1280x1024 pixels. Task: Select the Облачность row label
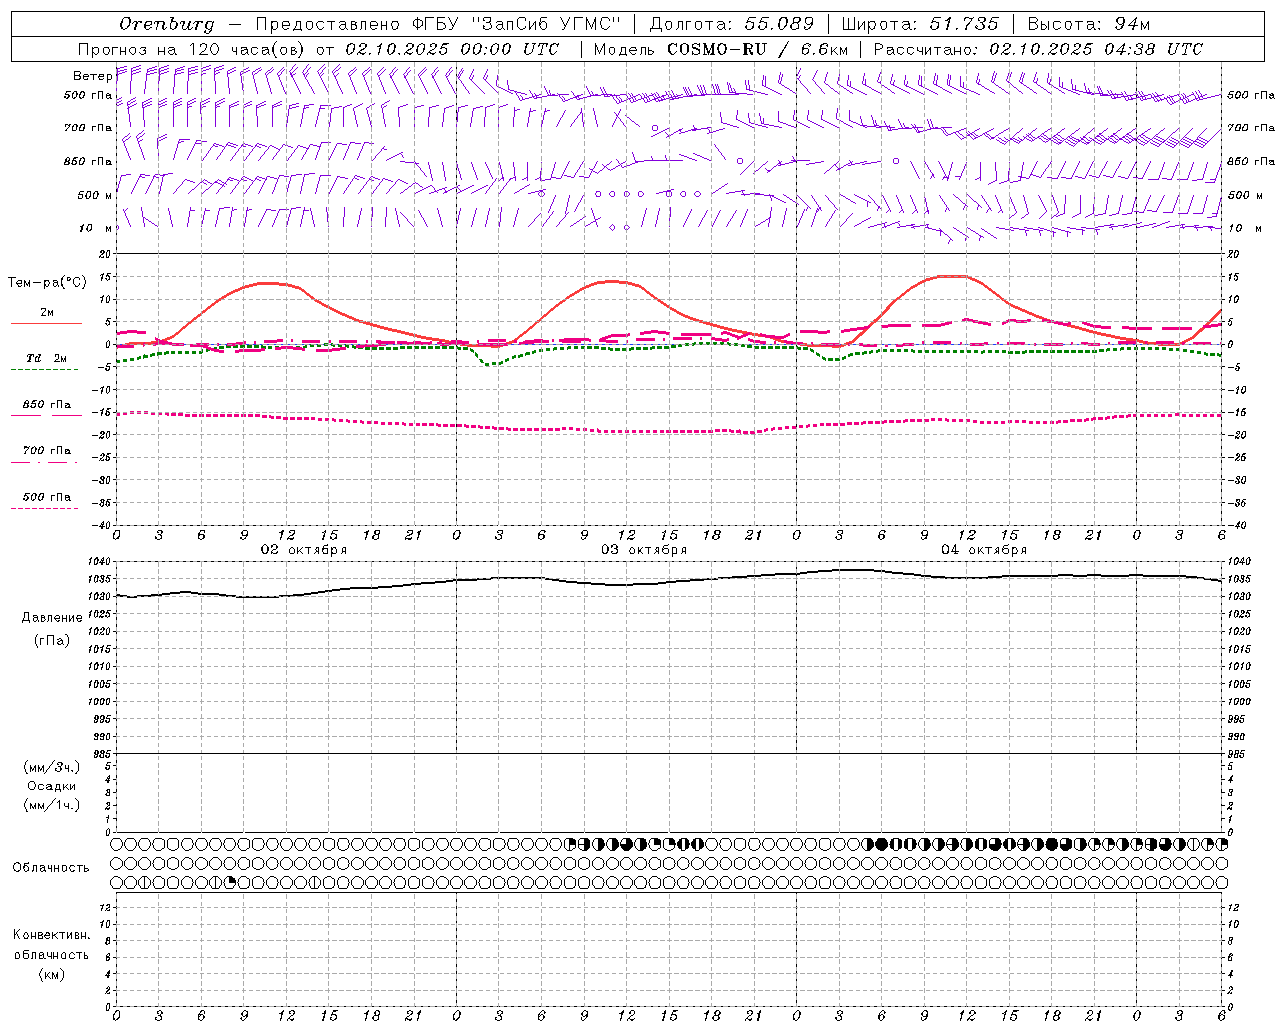click(x=51, y=868)
